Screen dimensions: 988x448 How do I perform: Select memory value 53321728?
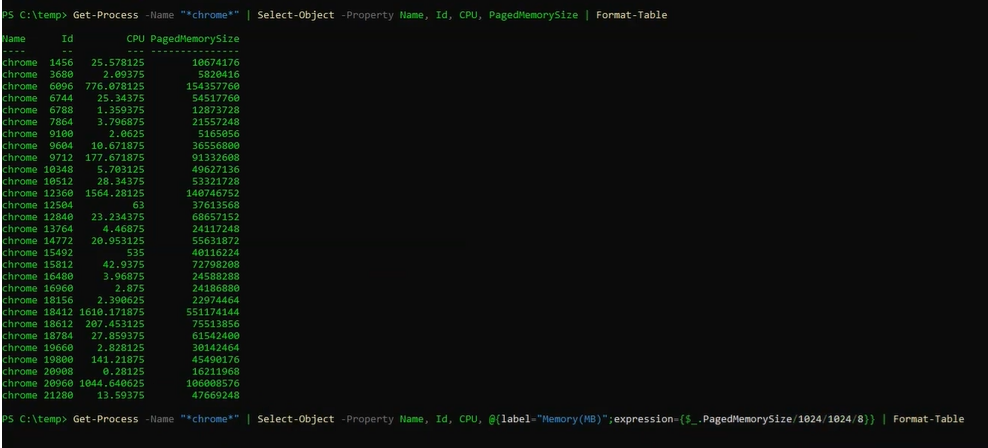click(215, 181)
